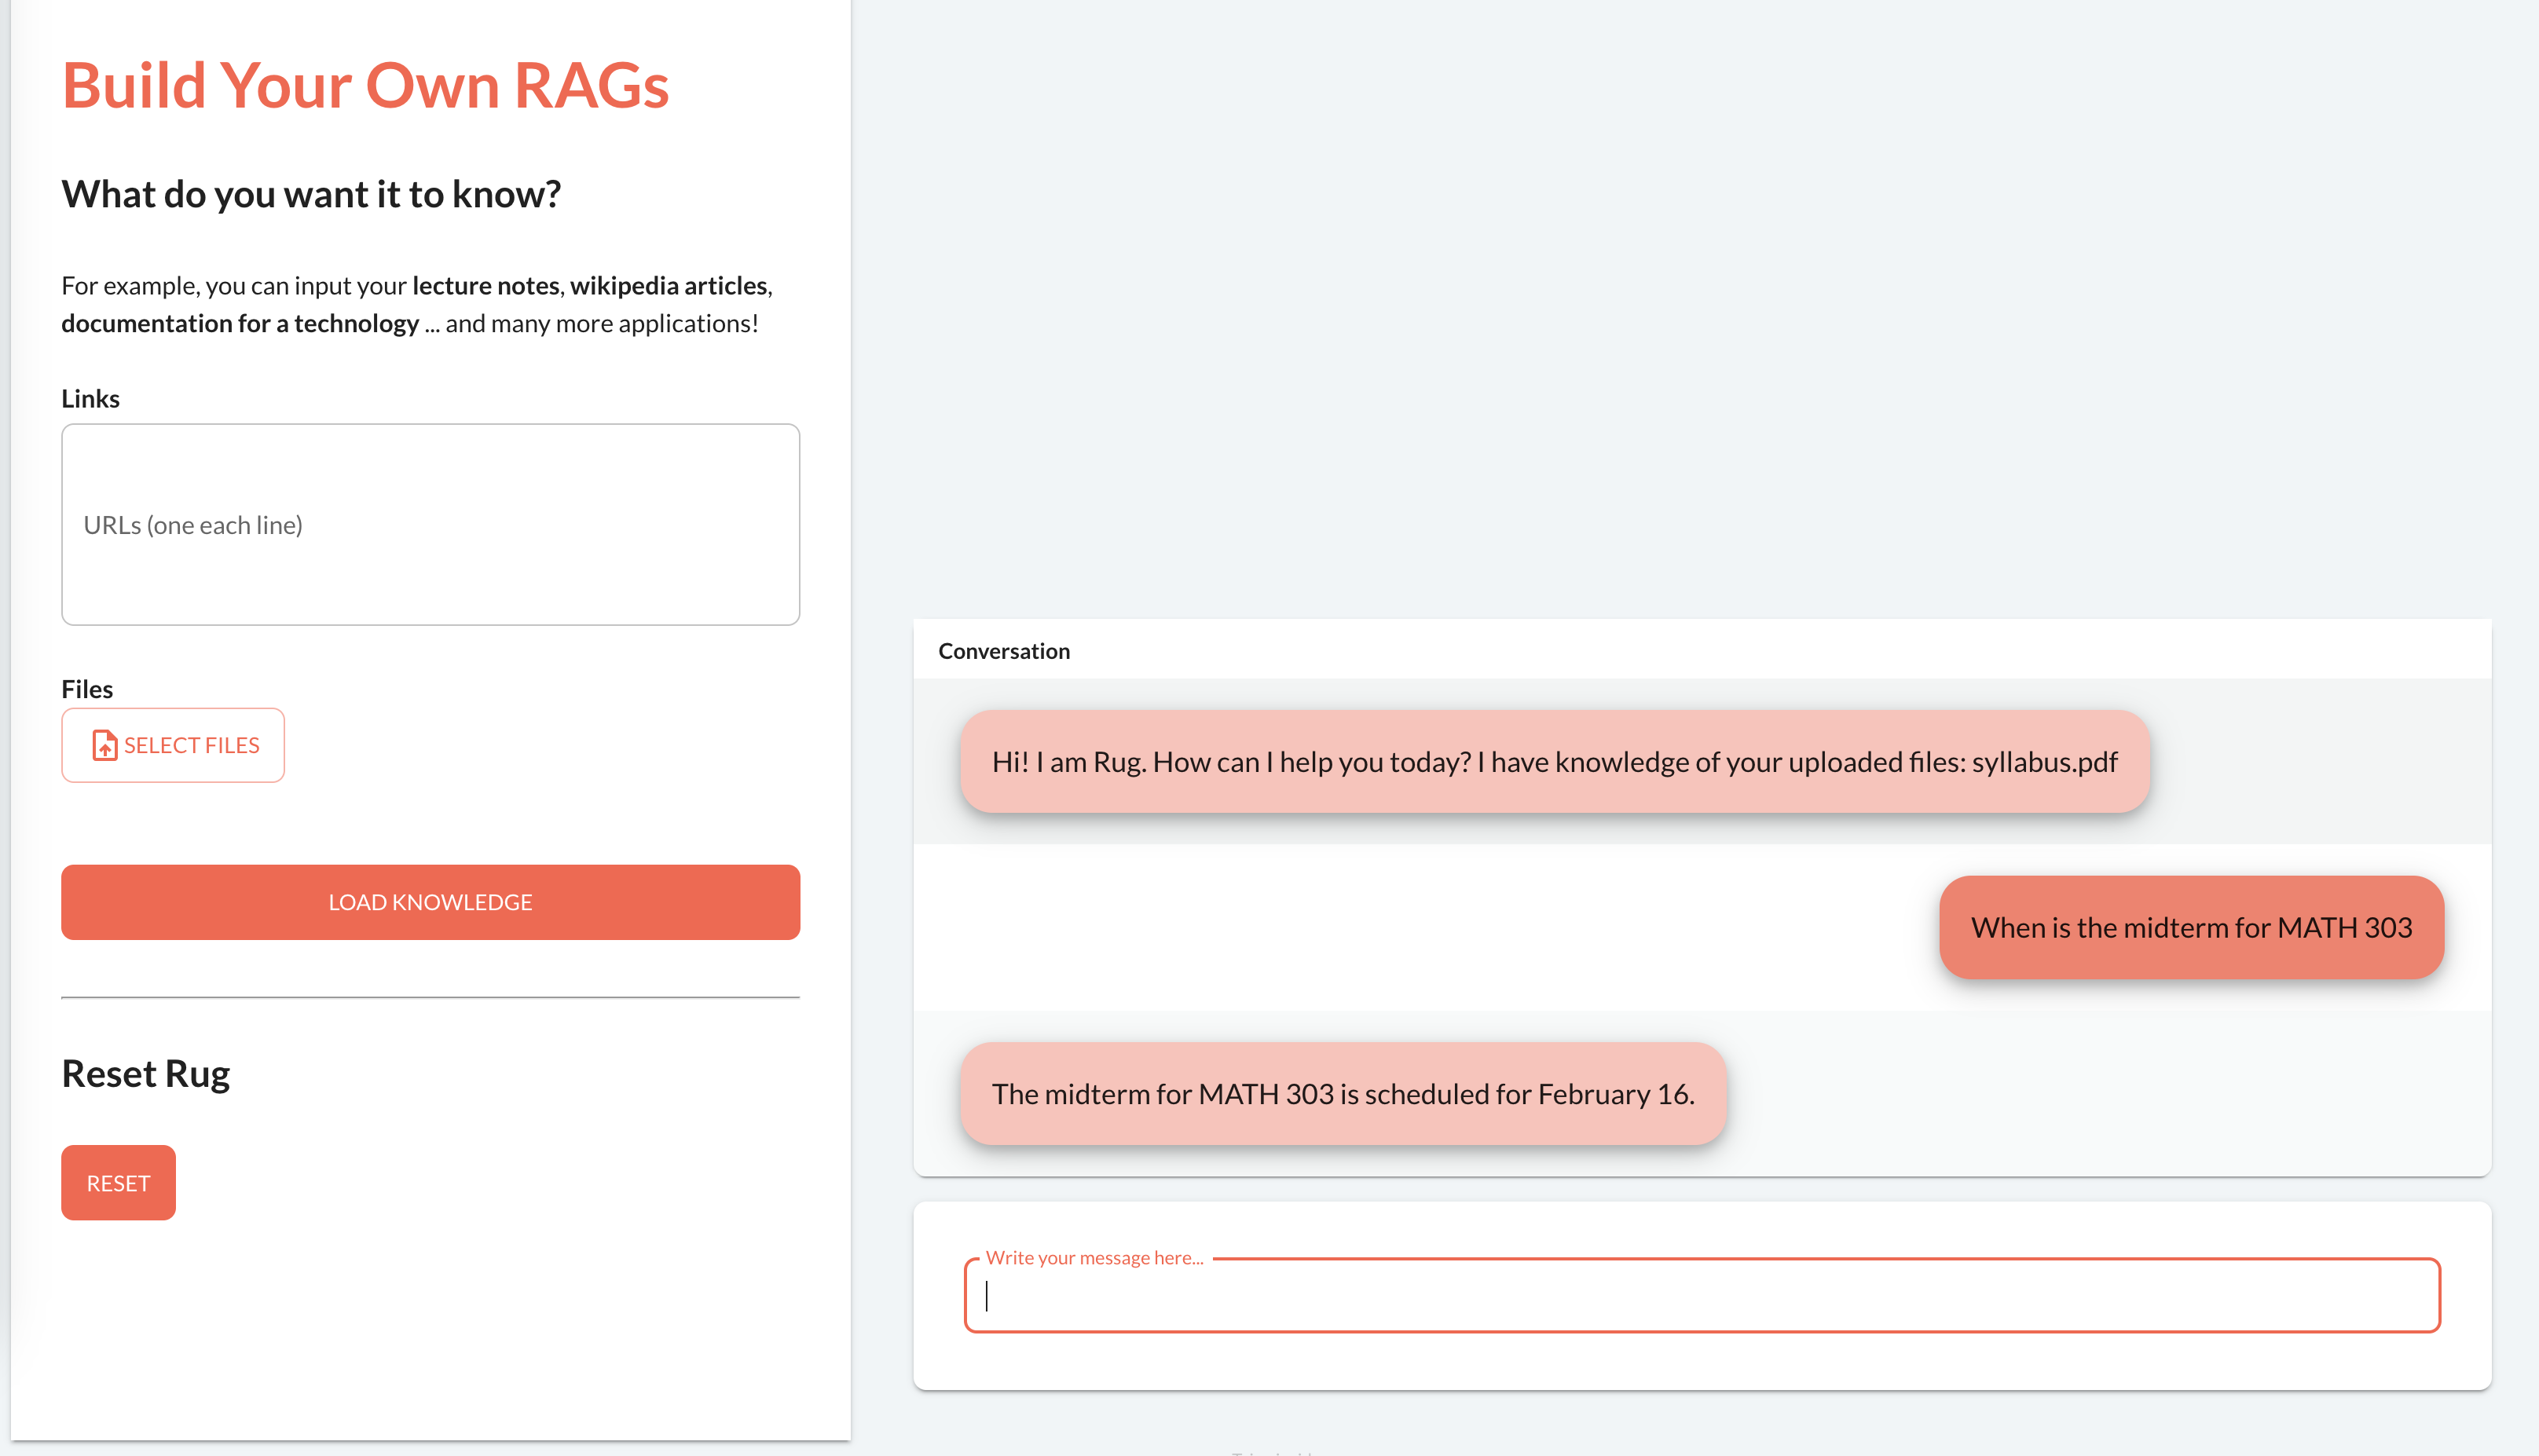This screenshot has width=2539, height=1456.
Task: Click the February 16 answer bubble
Action: (1342, 1093)
